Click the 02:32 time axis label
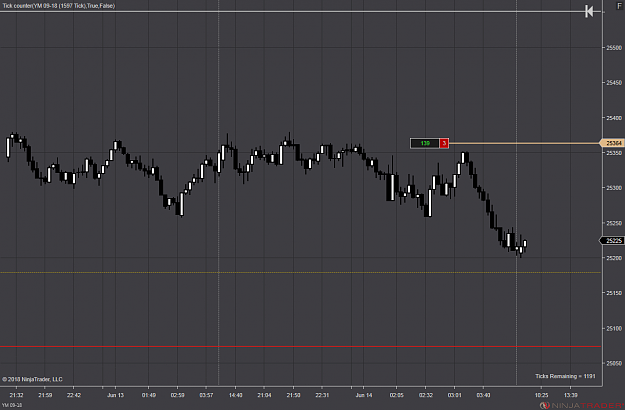625x410 pixels. click(425, 395)
